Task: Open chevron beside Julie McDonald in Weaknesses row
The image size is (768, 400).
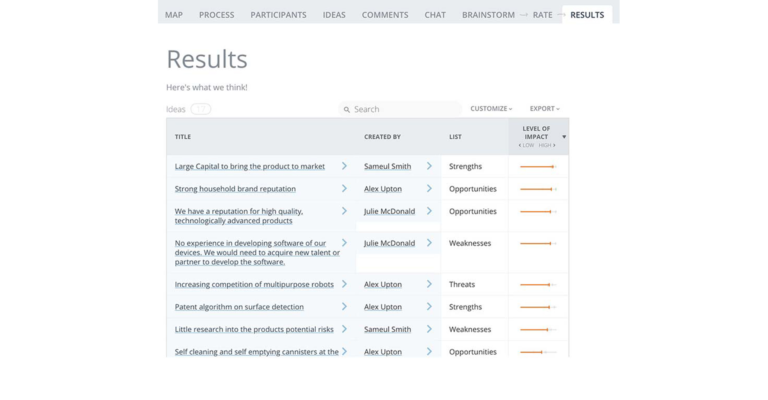Action: (429, 243)
